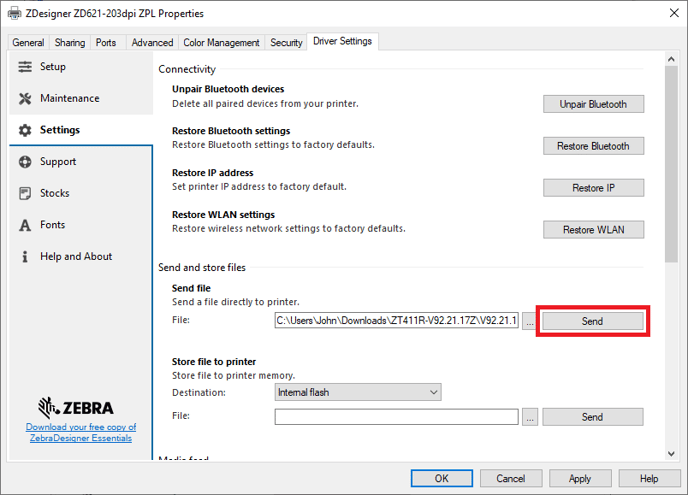Select the Advanced tab

(152, 43)
